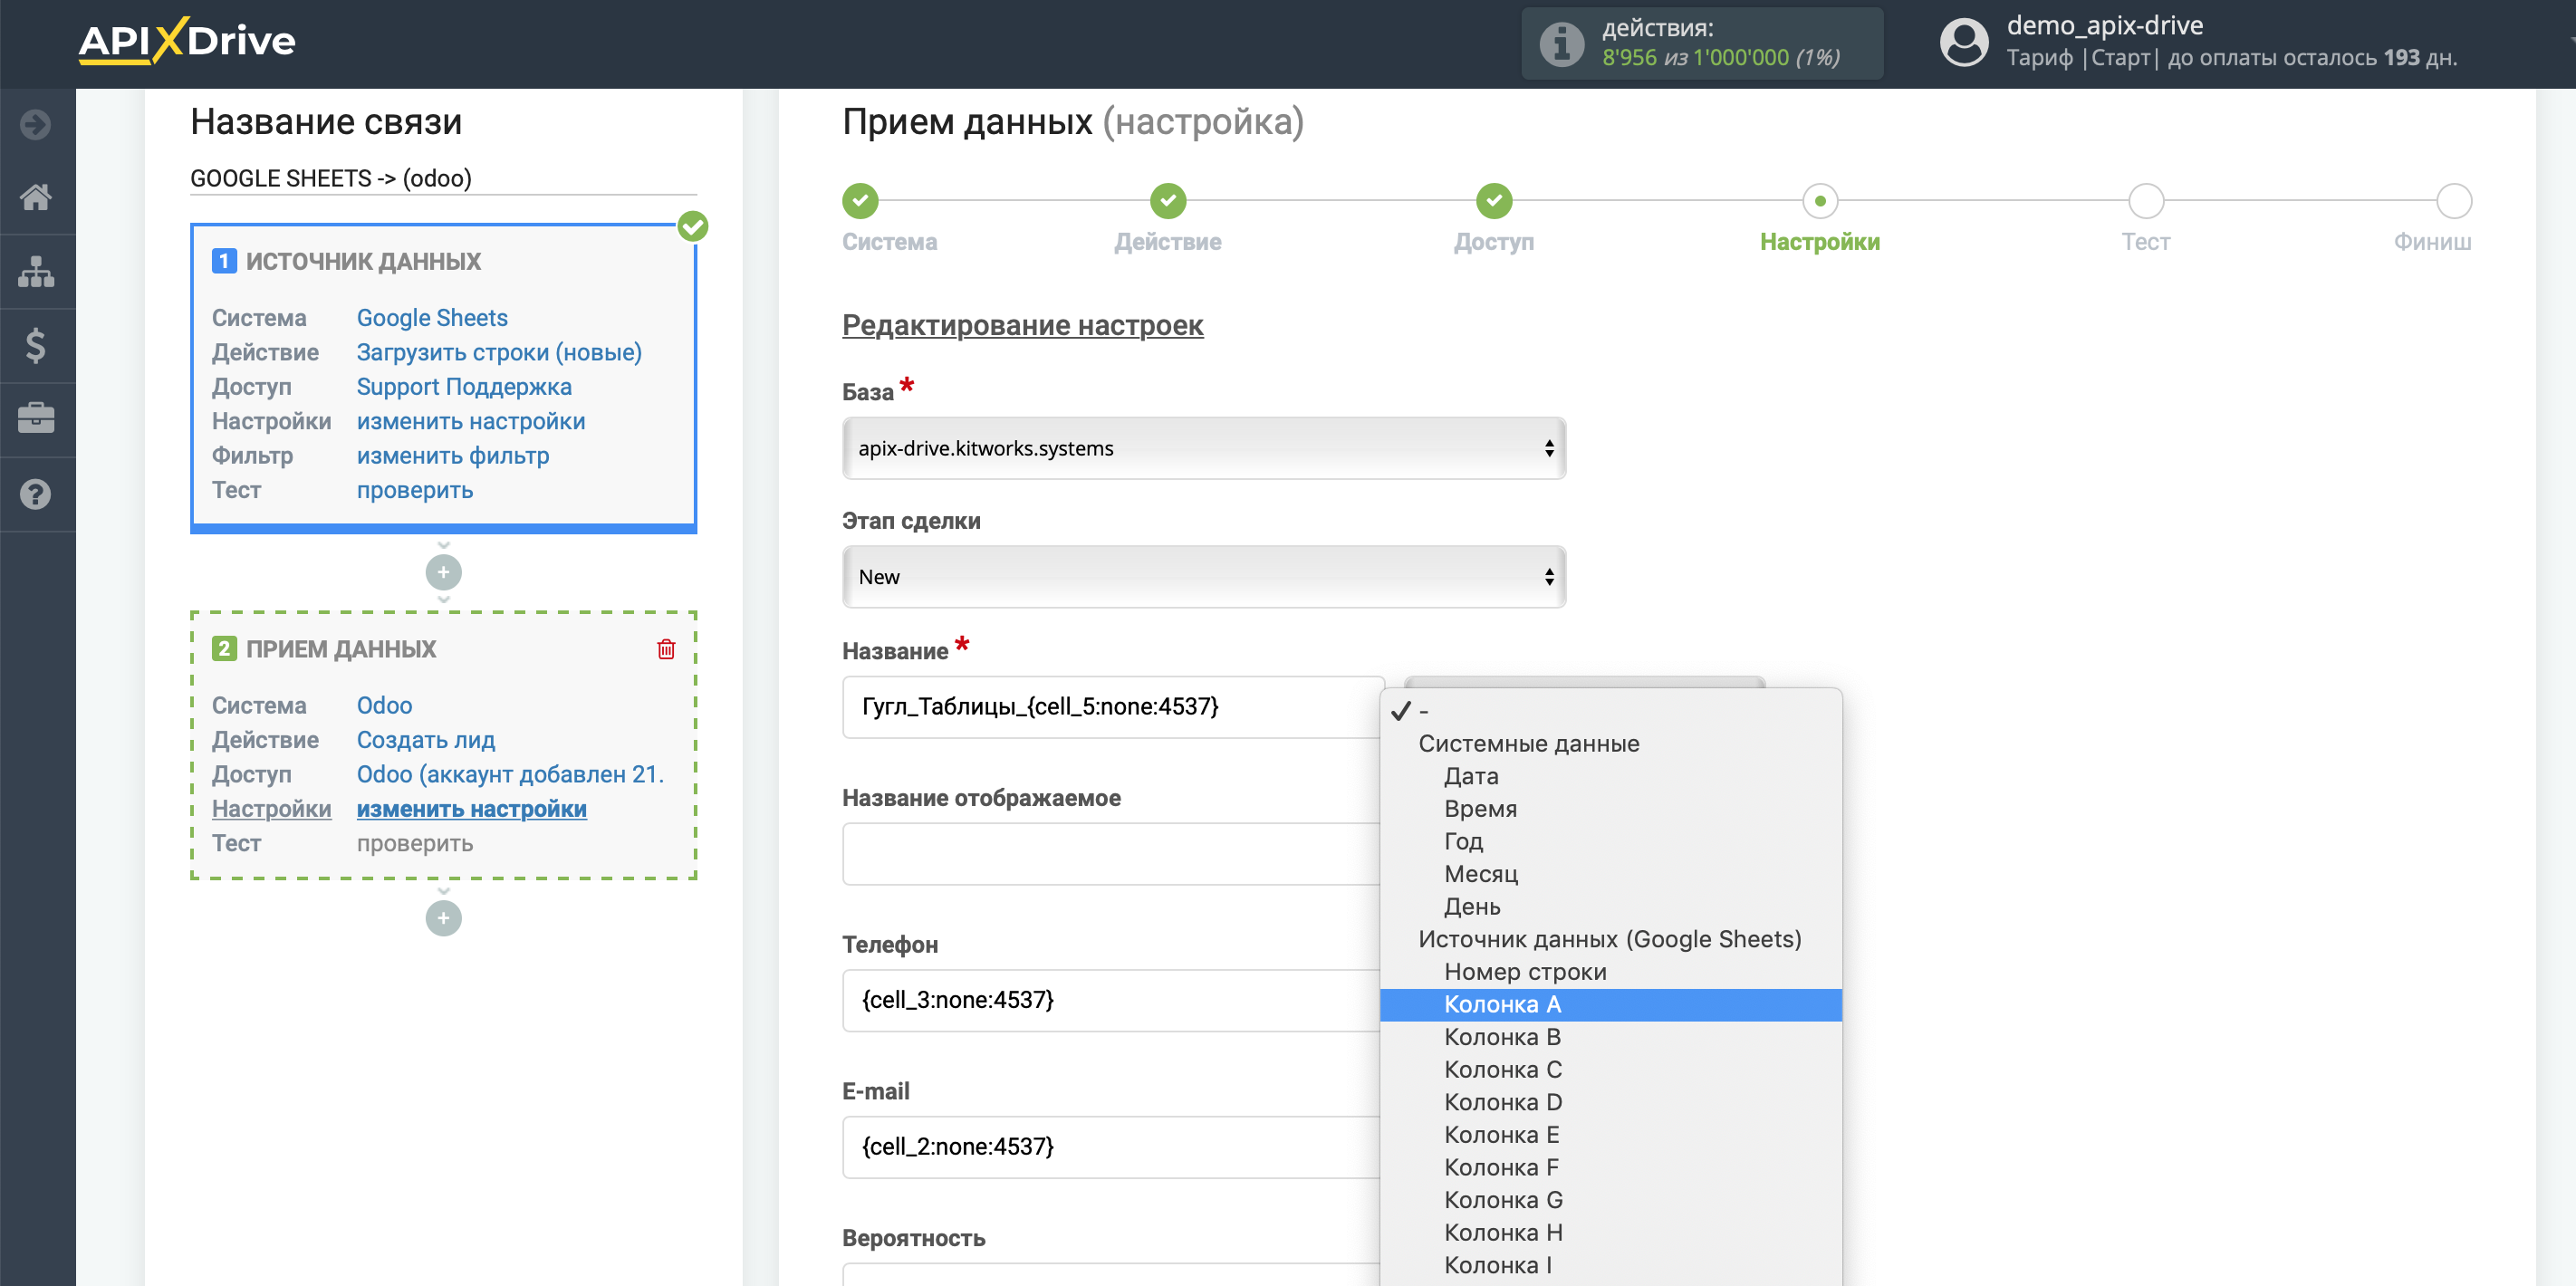Screen dimensions: 2576x1286
Task: Click receiver bold изменить настройки link
Action: click(x=471, y=809)
